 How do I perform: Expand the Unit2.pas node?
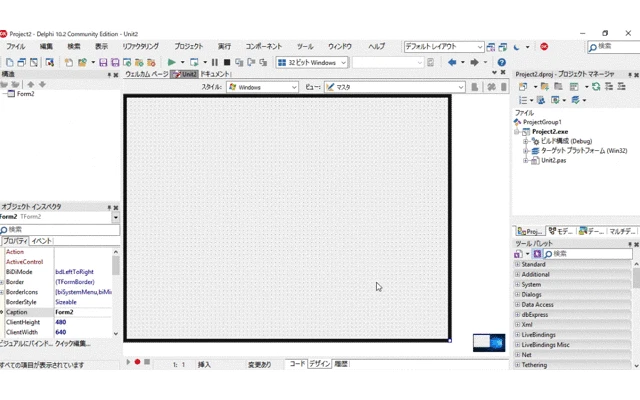click(x=526, y=161)
